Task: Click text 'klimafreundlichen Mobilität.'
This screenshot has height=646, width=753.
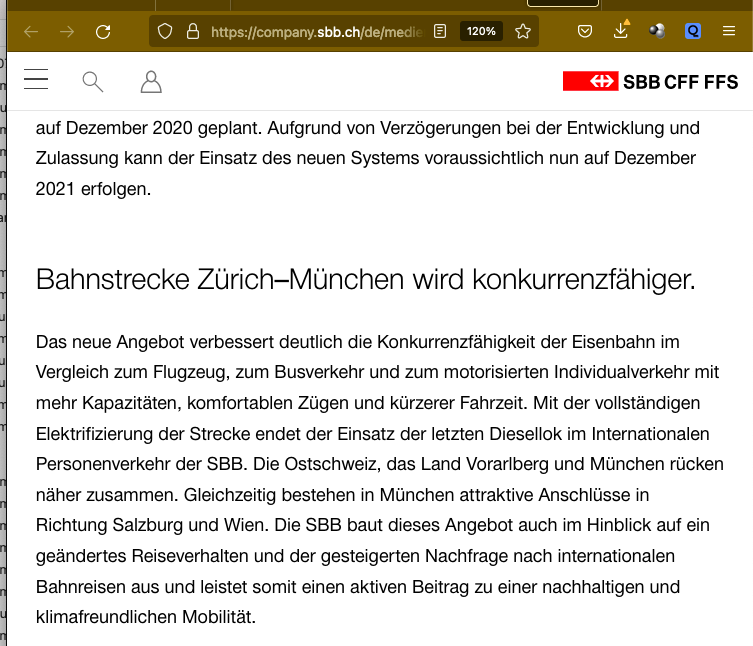Action: [146, 617]
